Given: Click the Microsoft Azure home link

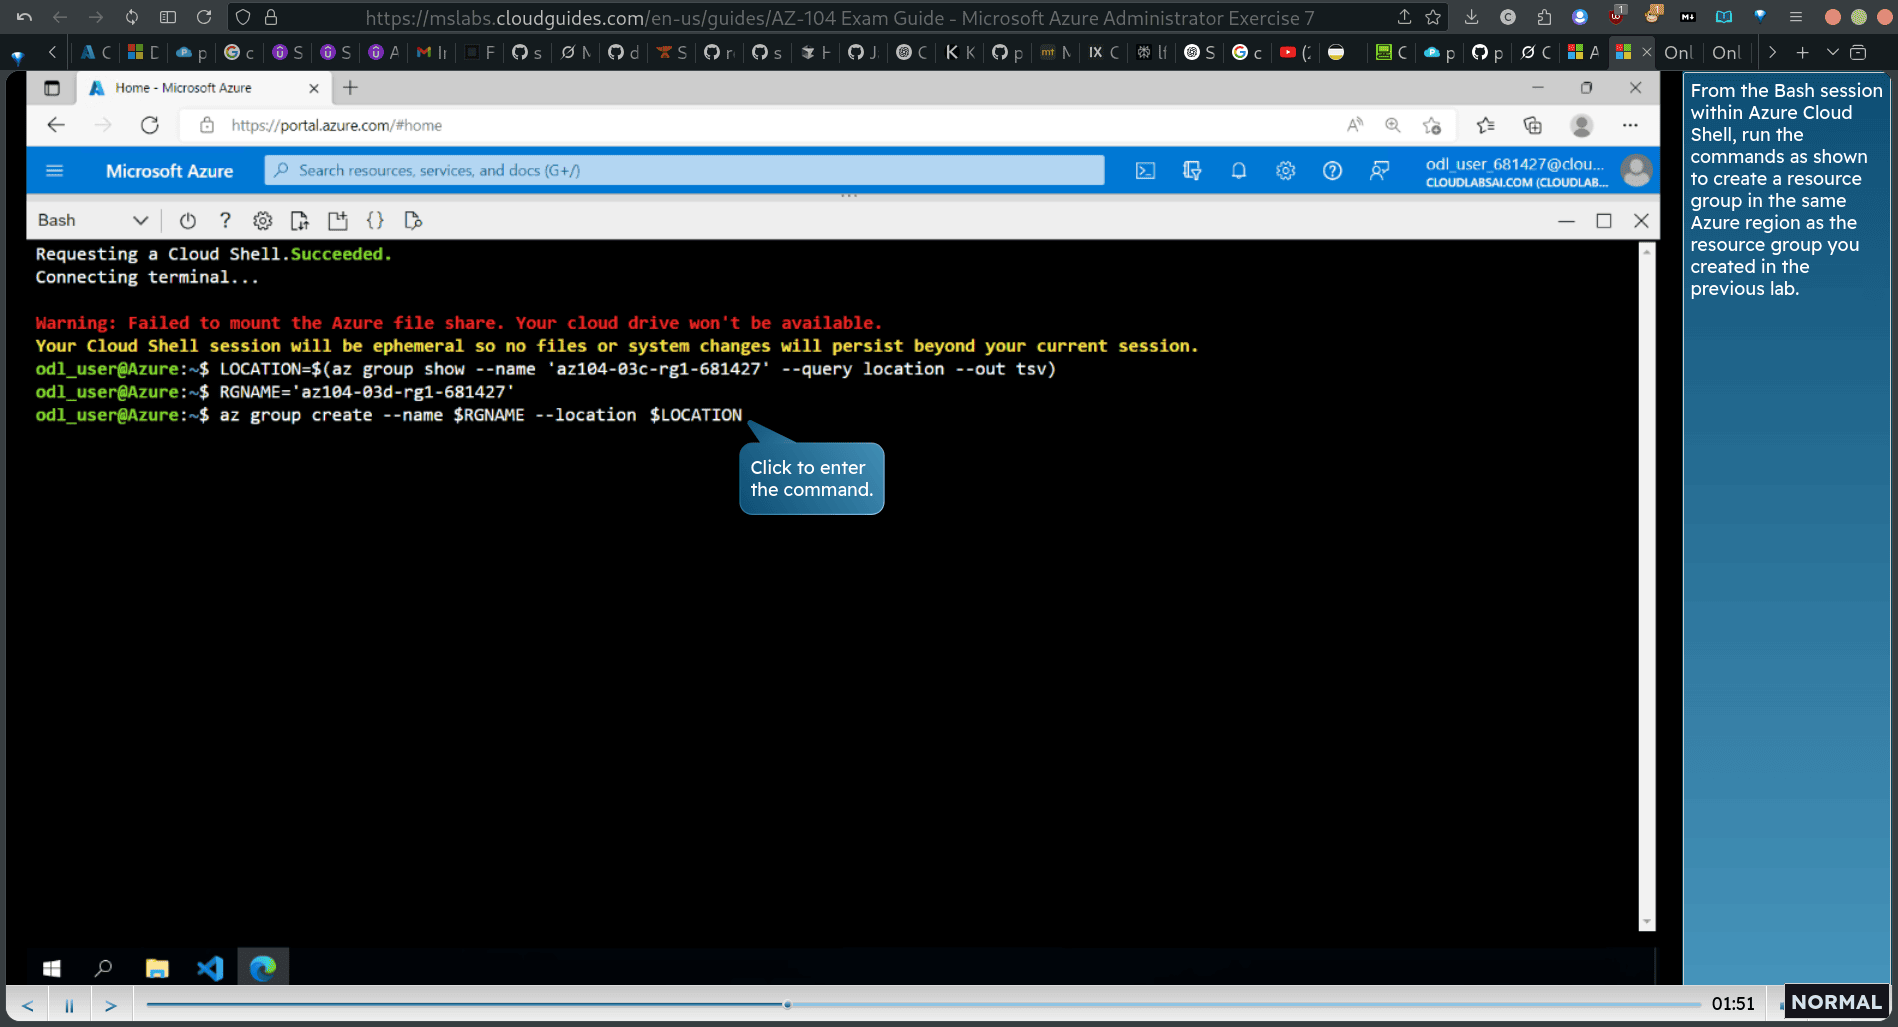Looking at the screenshot, I should pyautogui.click(x=169, y=171).
